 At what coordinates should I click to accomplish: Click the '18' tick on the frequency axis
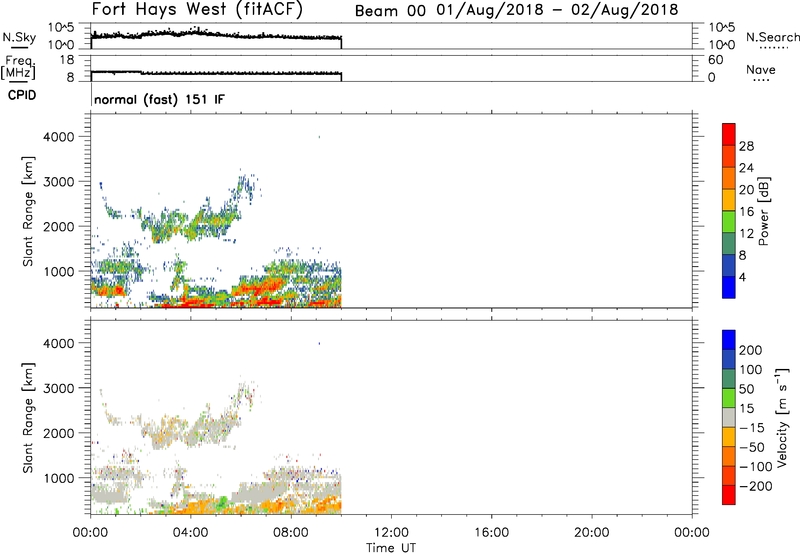tap(67, 60)
